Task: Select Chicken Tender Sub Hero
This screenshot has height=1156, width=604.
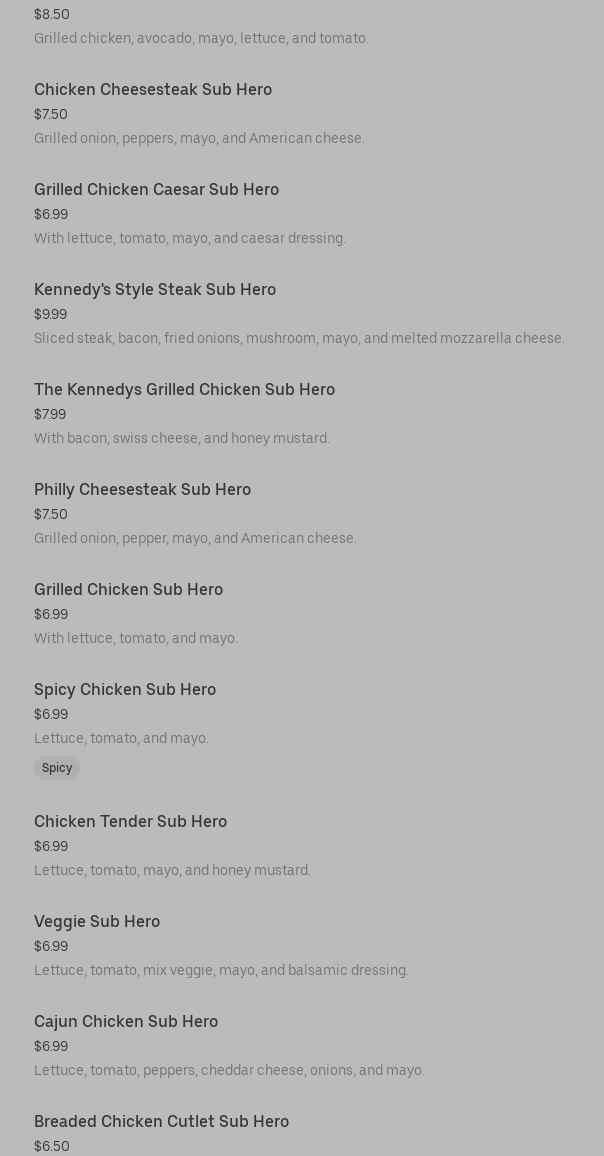Action: click(130, 822)
